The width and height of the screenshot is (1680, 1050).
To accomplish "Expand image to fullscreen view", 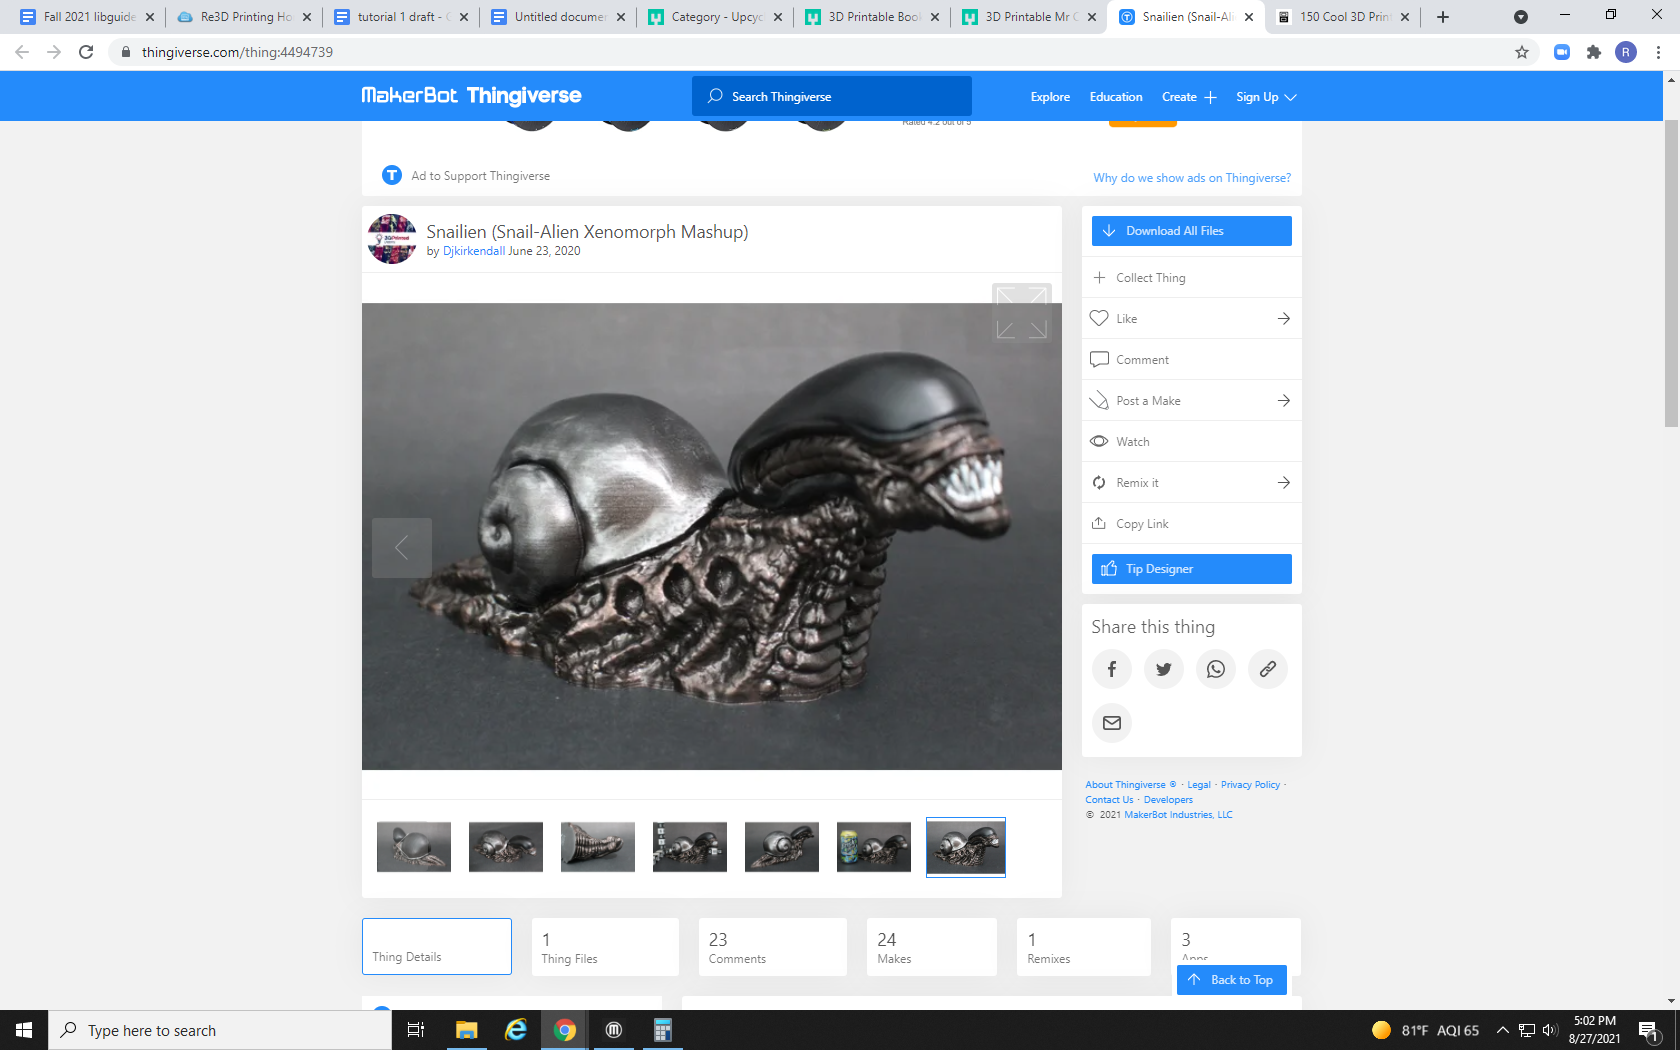I will (x=1021, y=313).
